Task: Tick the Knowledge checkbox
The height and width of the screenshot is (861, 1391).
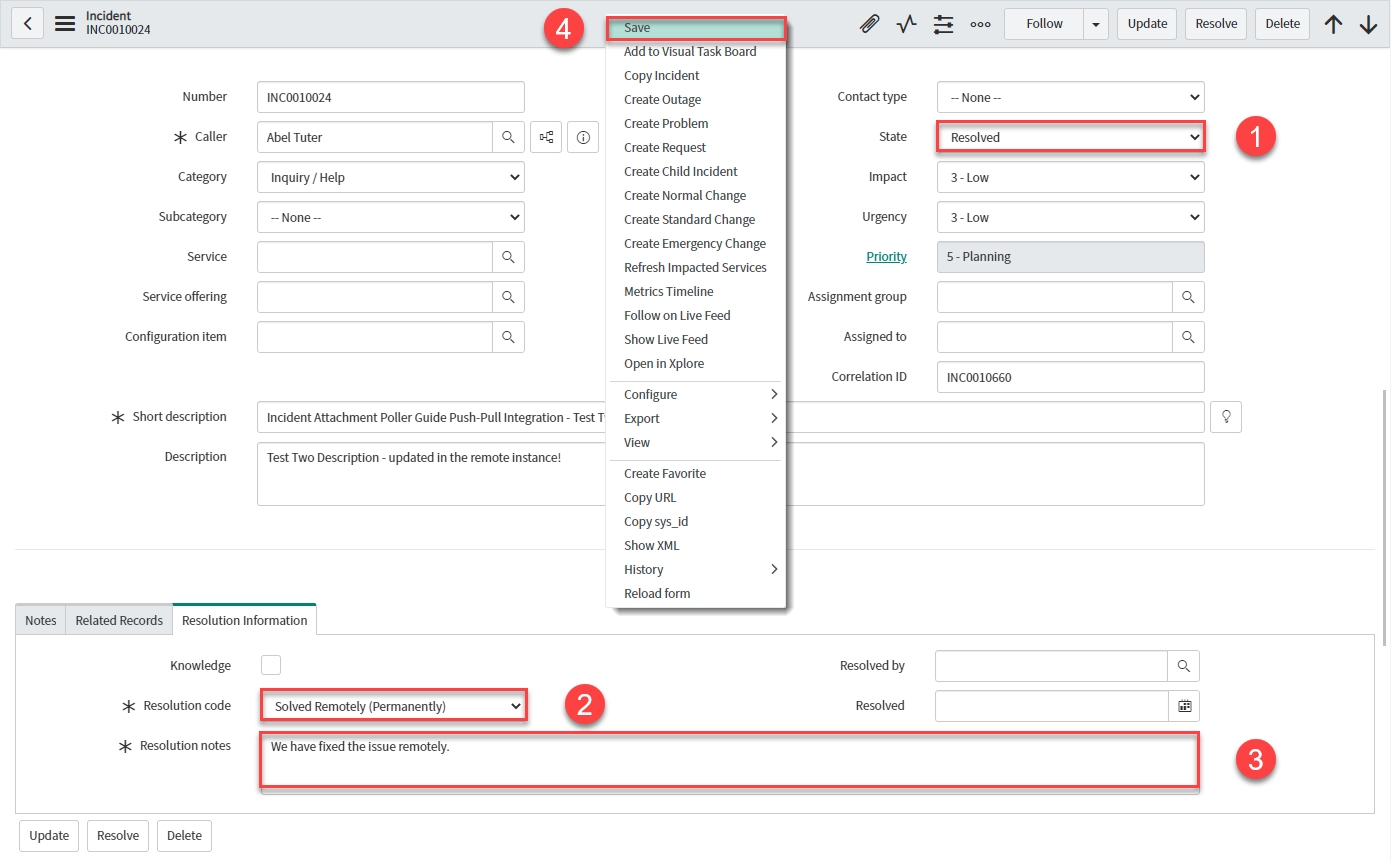Action: (271, 665)
